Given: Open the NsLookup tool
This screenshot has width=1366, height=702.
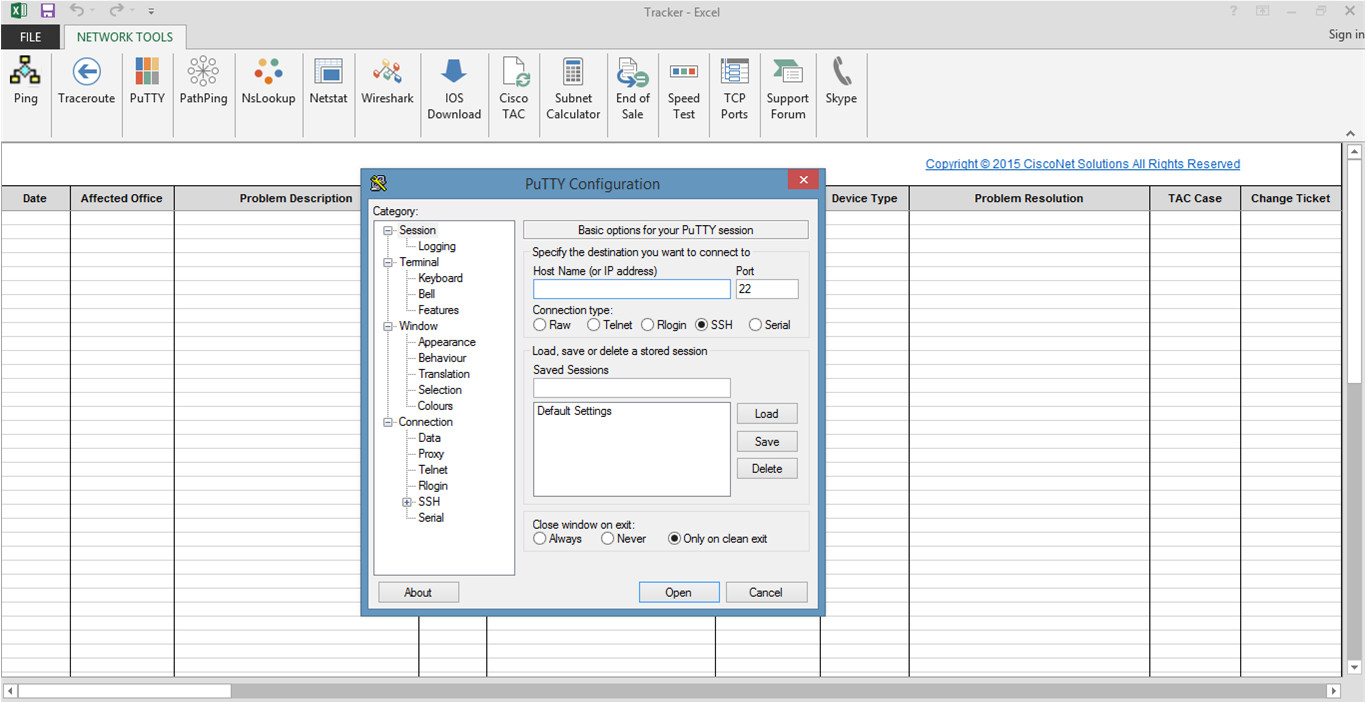Looking at the screenshot, I should (268, 81).
